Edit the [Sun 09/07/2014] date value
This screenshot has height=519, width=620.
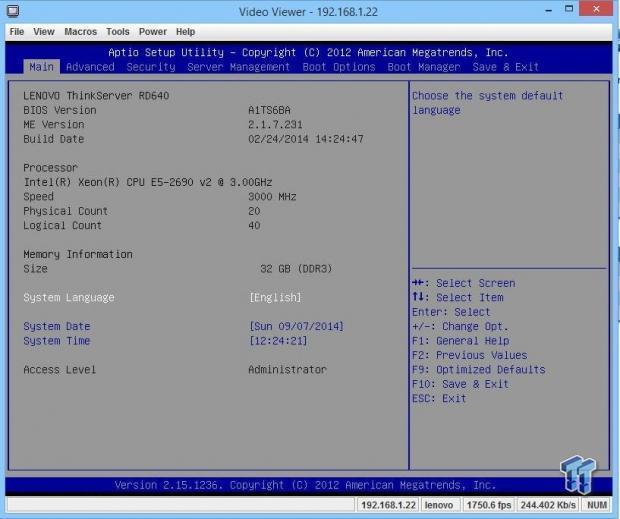click(x=296, y=326)
